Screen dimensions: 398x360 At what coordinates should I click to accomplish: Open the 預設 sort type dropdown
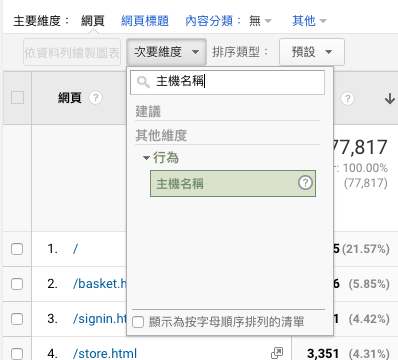312,52
